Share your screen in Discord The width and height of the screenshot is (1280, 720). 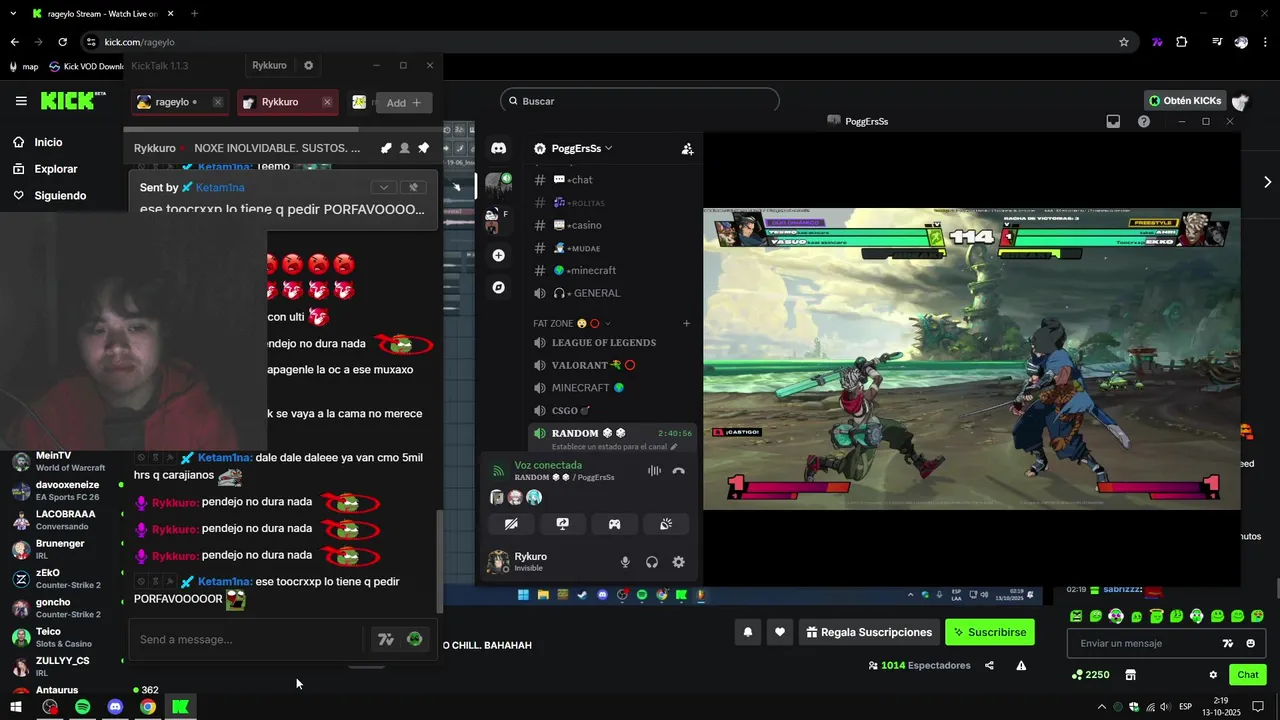563,524
